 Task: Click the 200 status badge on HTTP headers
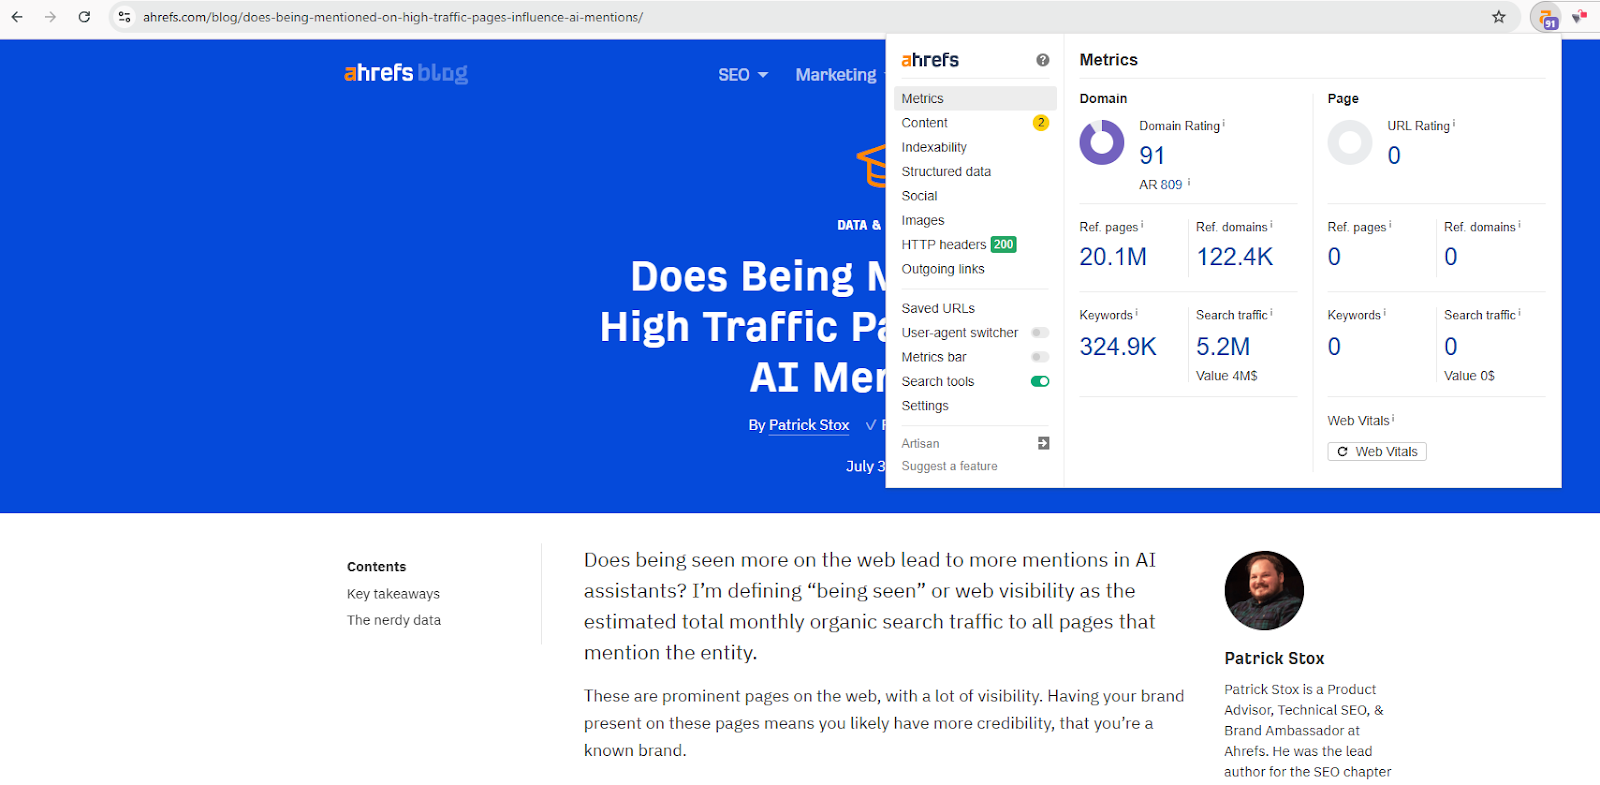click(x=1003, y=244)
